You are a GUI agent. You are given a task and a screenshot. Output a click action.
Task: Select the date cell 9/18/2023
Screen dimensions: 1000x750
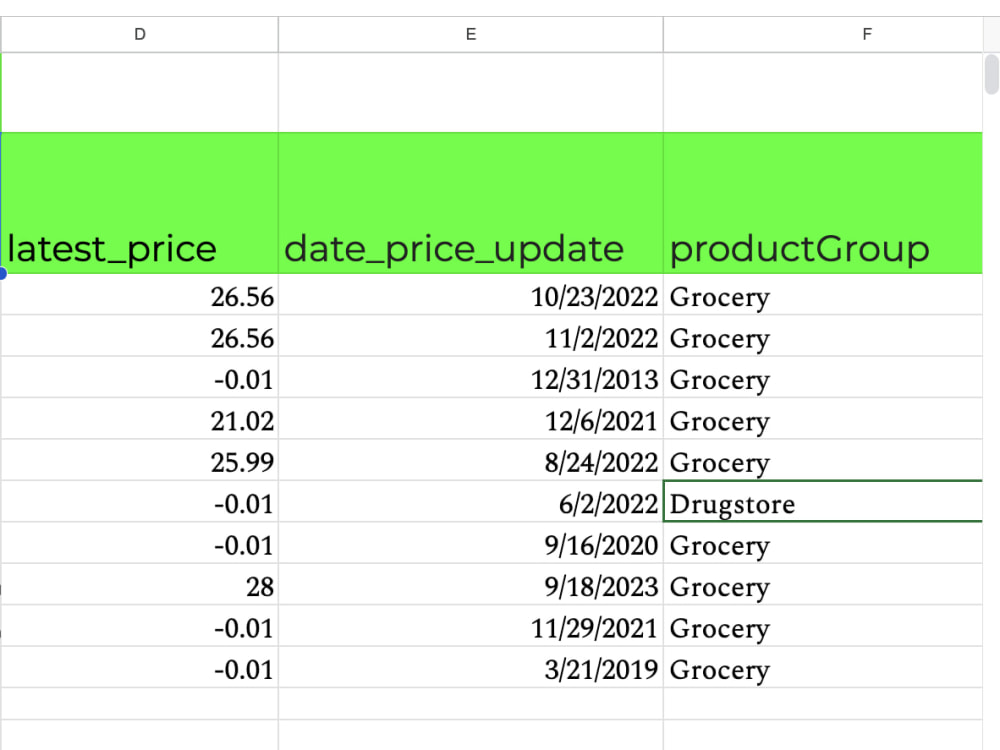(x=471, y=584)
